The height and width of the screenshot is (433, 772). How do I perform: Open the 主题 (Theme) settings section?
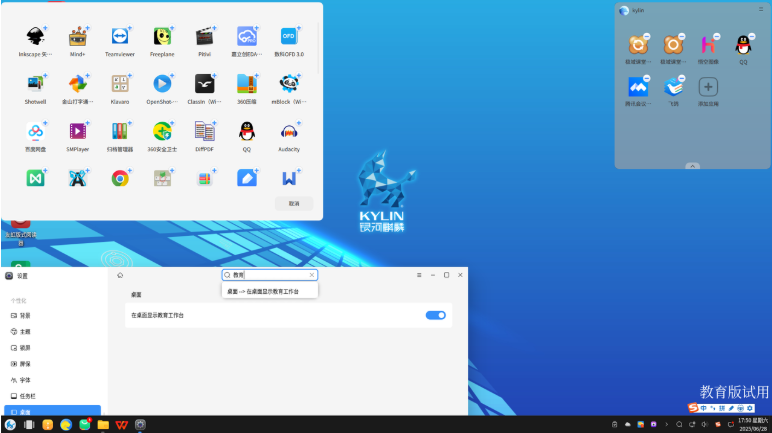tap(26, 331)
